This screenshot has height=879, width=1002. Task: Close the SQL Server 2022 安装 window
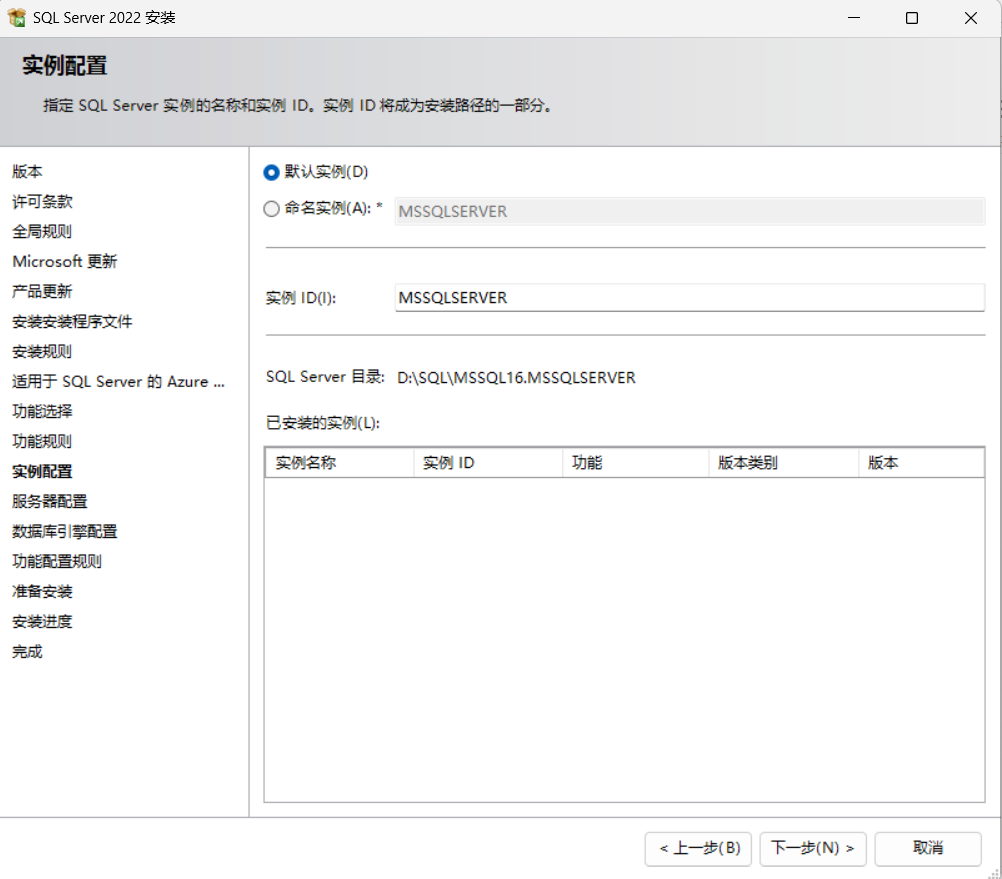tap(971, 18)
